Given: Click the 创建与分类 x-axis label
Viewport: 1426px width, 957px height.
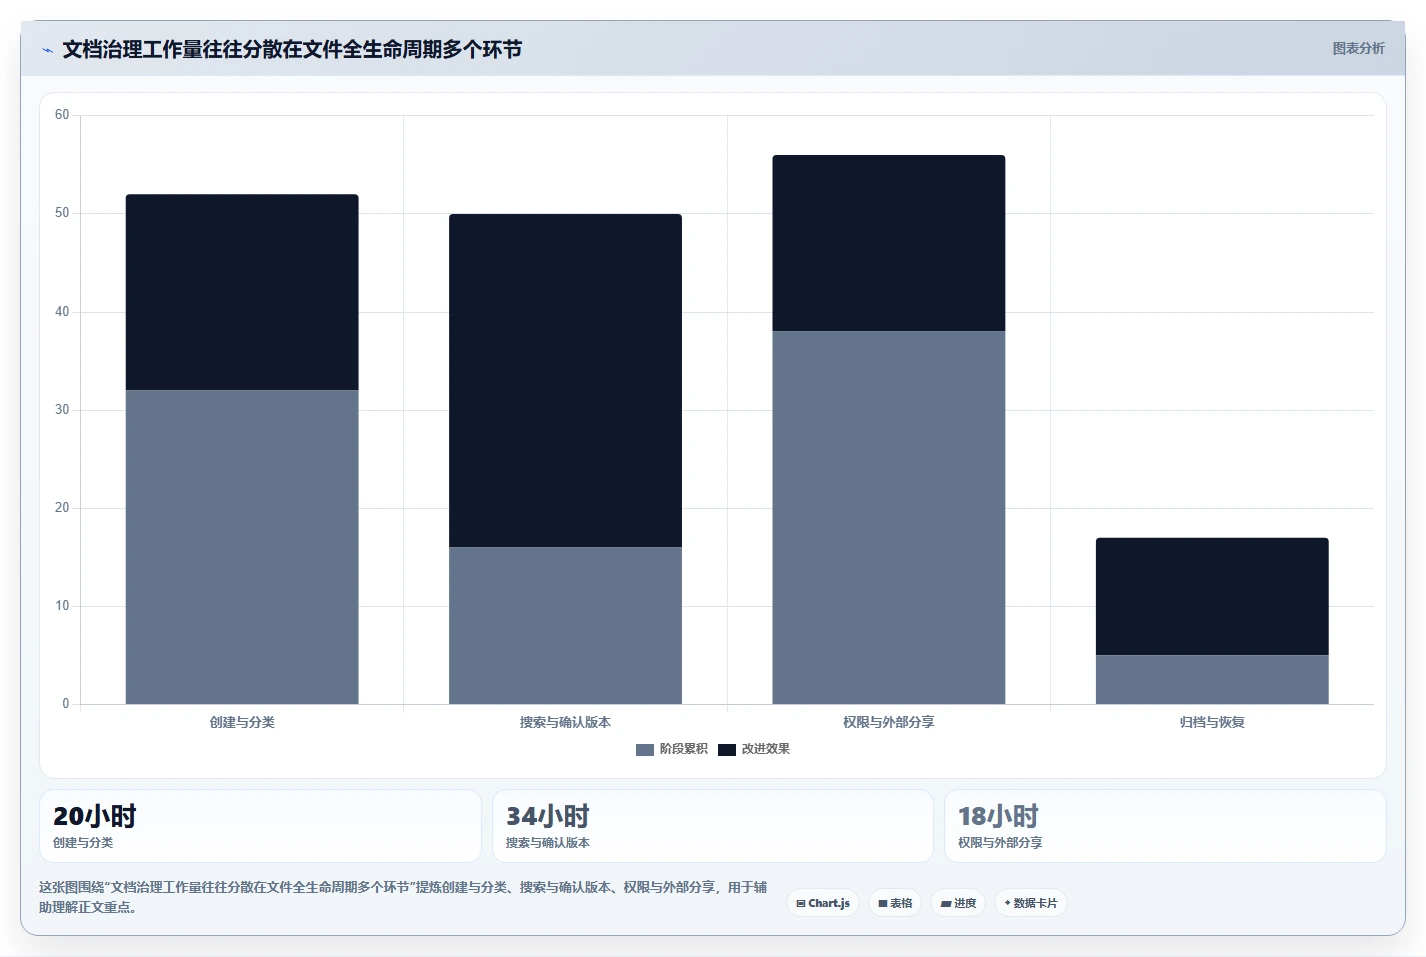Looking at the screenshot, I should pyautogui.click(x=242, y=722).
